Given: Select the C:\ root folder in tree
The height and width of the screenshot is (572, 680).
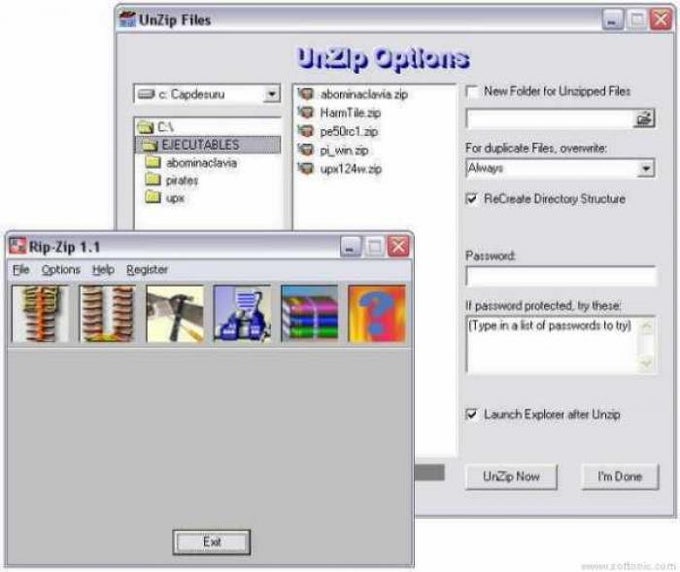Looking at the screenshot, I should [166, 127].
